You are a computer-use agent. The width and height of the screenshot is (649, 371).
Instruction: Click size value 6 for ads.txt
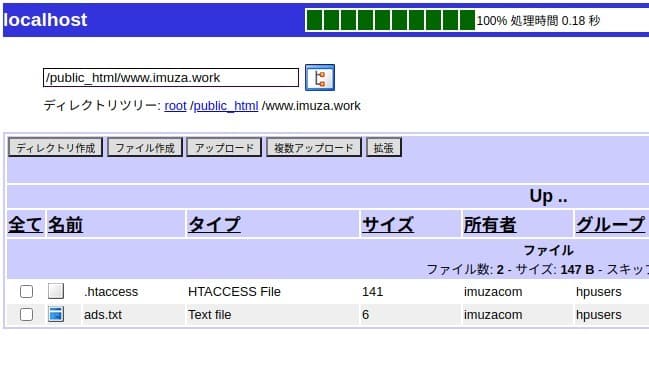tap(365, 315)
